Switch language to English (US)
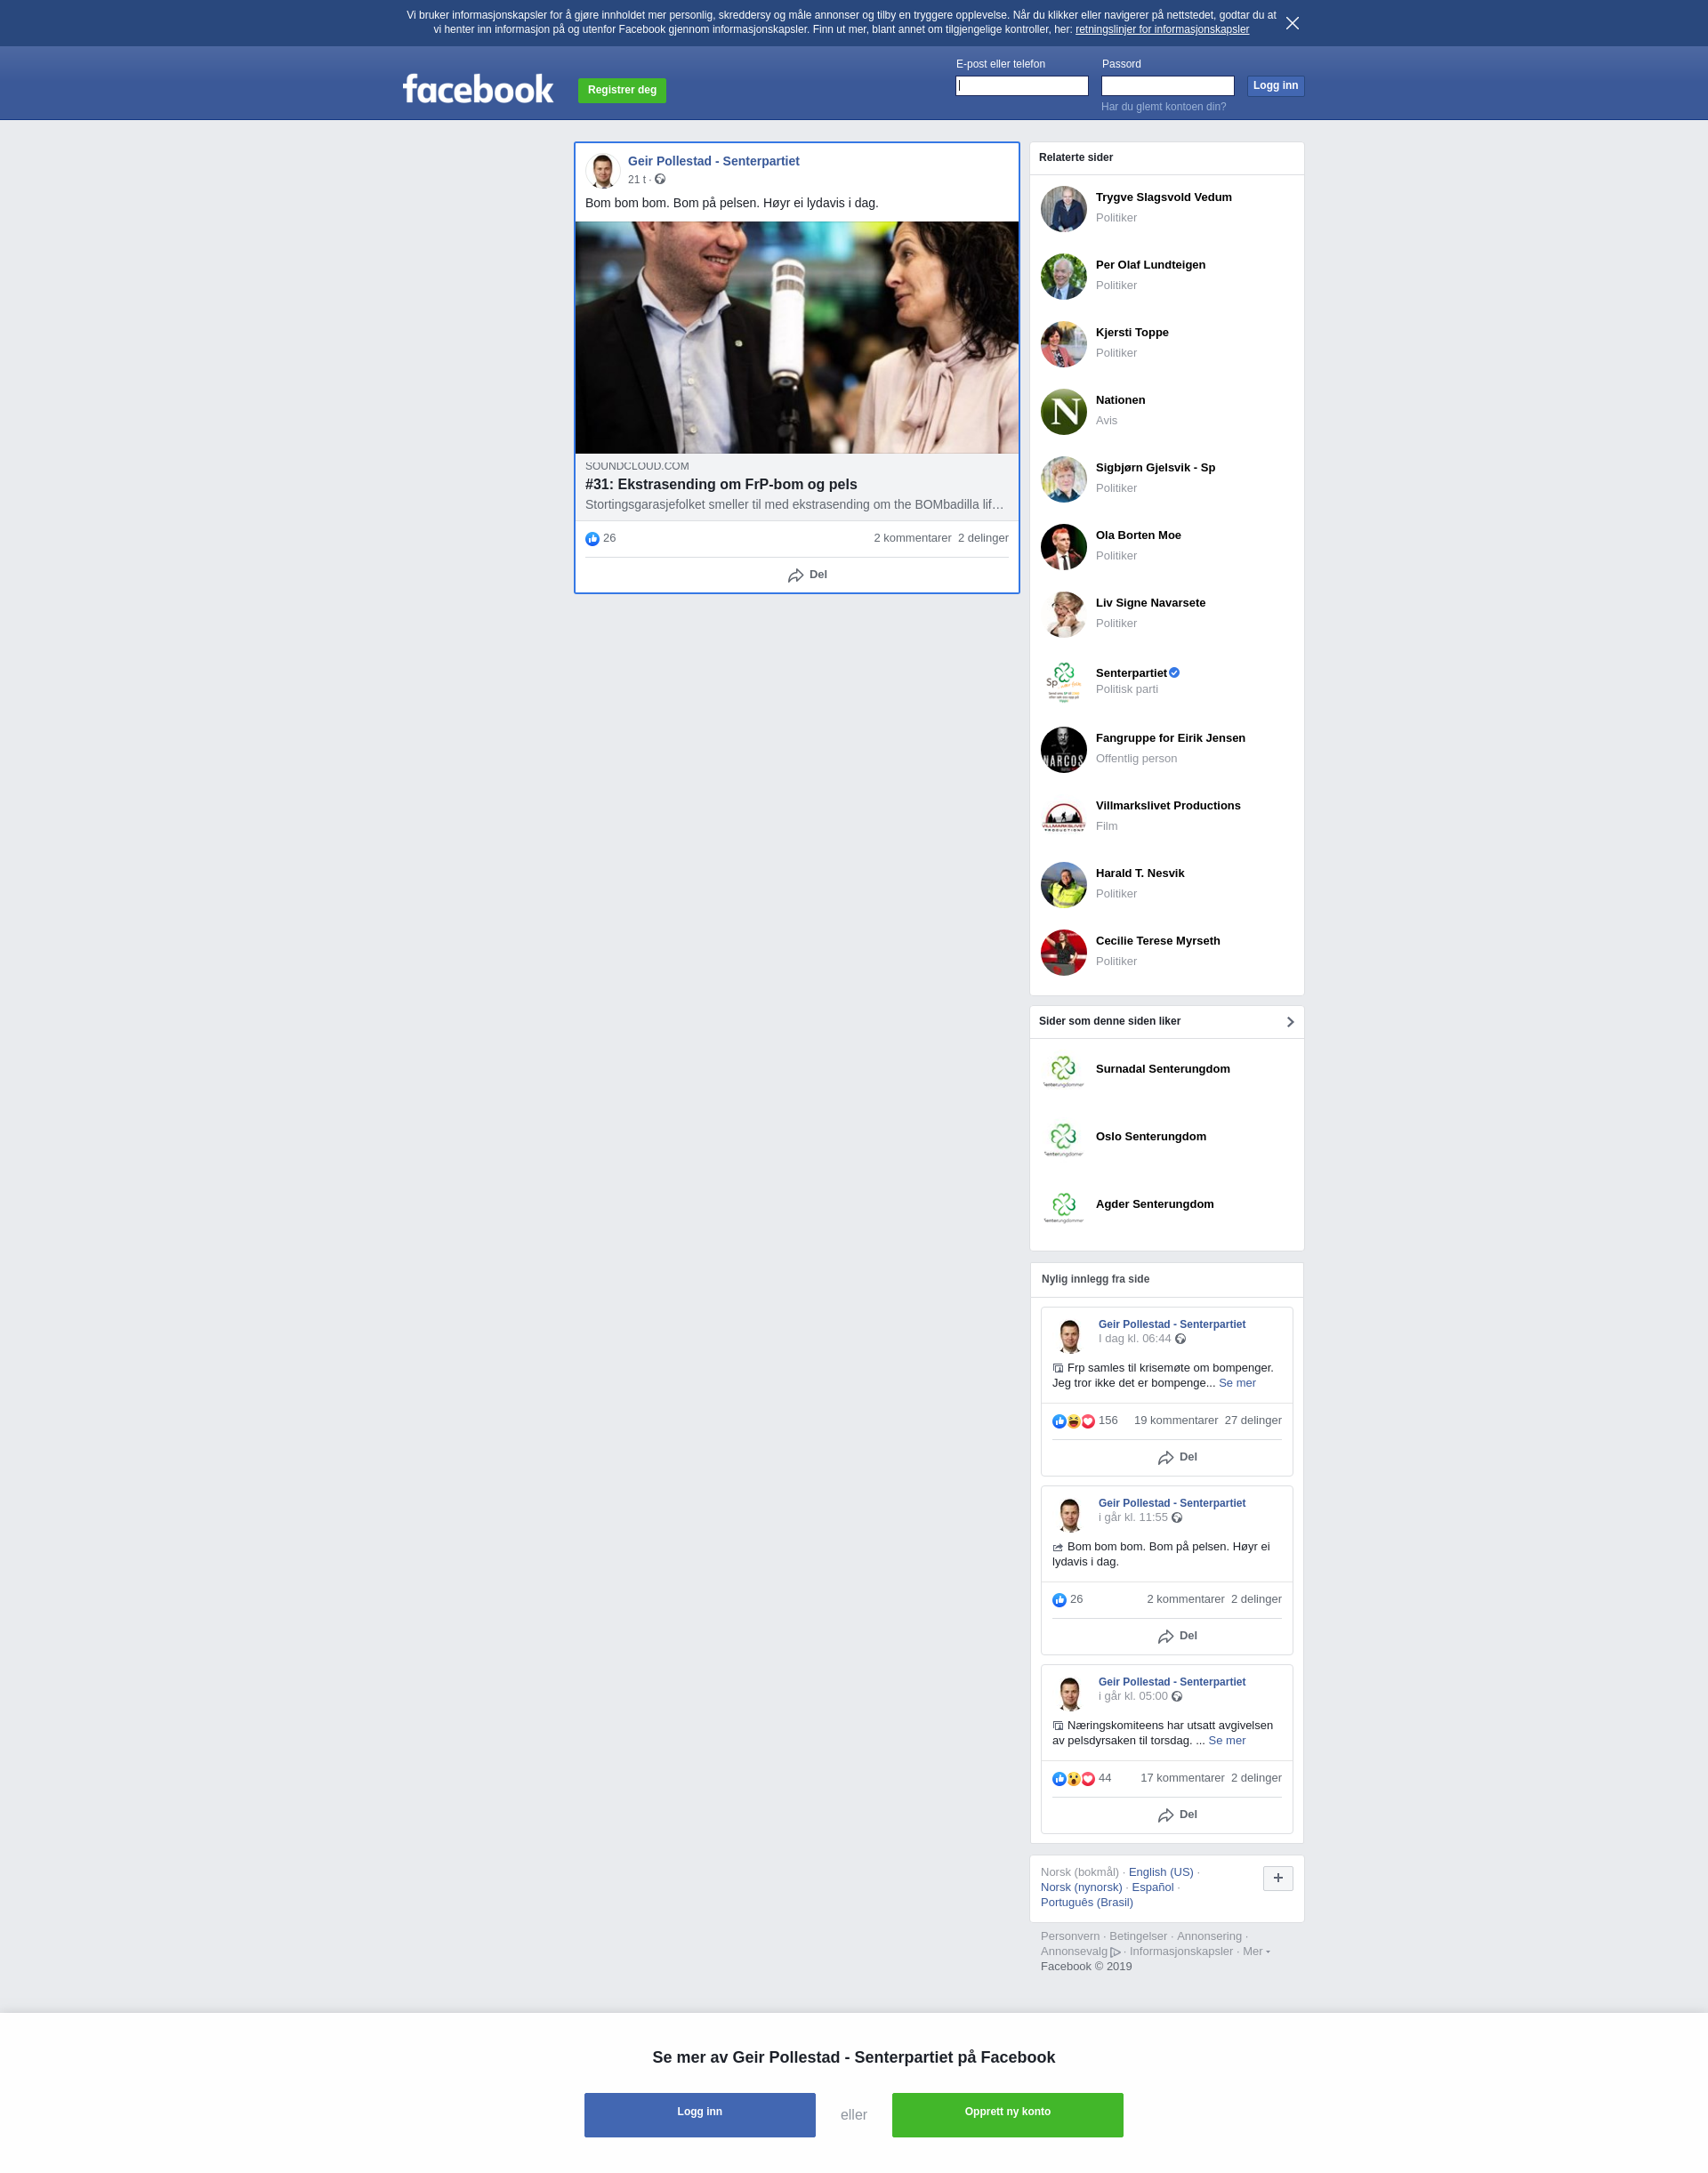Screen dimensions: 1708x2173 tap(1160, 1872)
